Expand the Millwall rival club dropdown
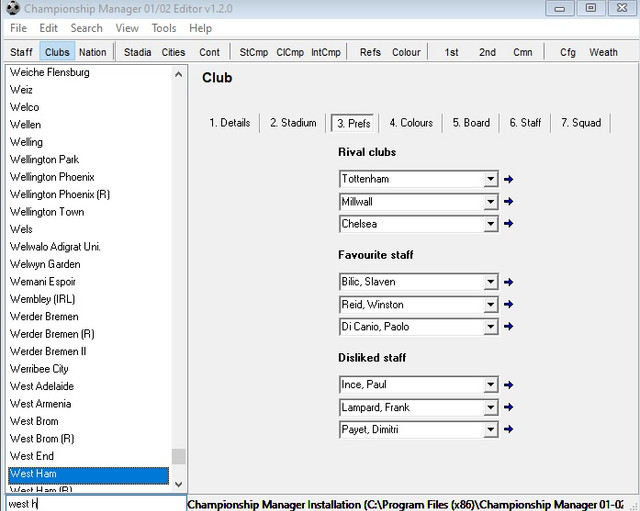This screenshot has height=511, width=640. (x=491, y=202)
